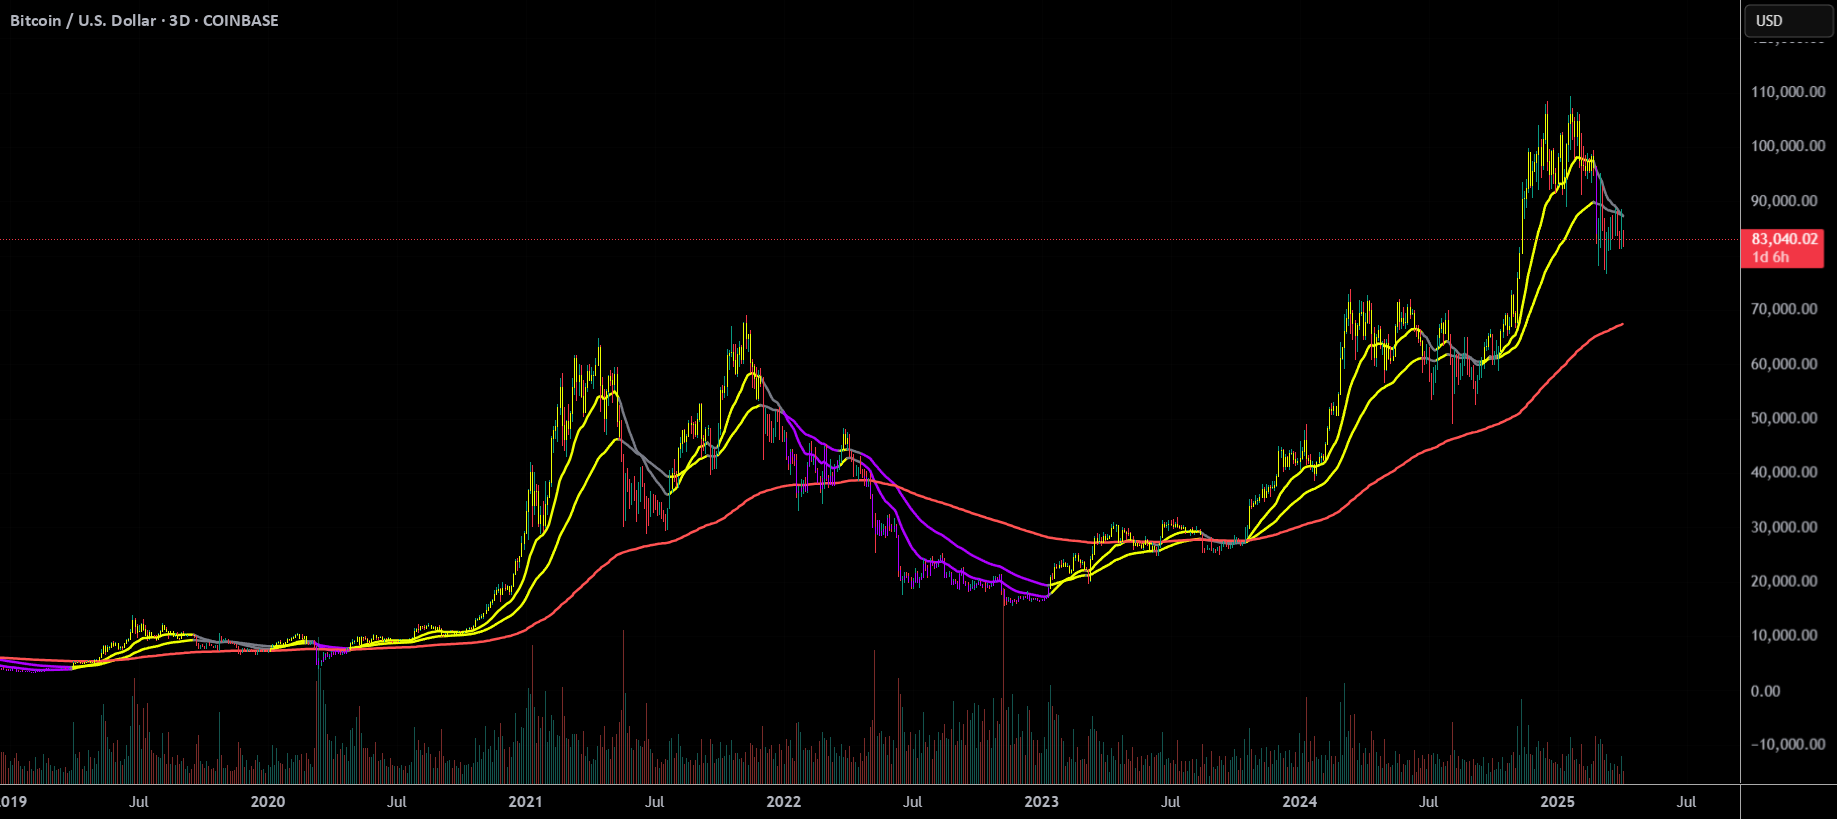1837x819 pixels.
Task: Click the 70,000.00 price scale mark
Action: coord(1784,309)
